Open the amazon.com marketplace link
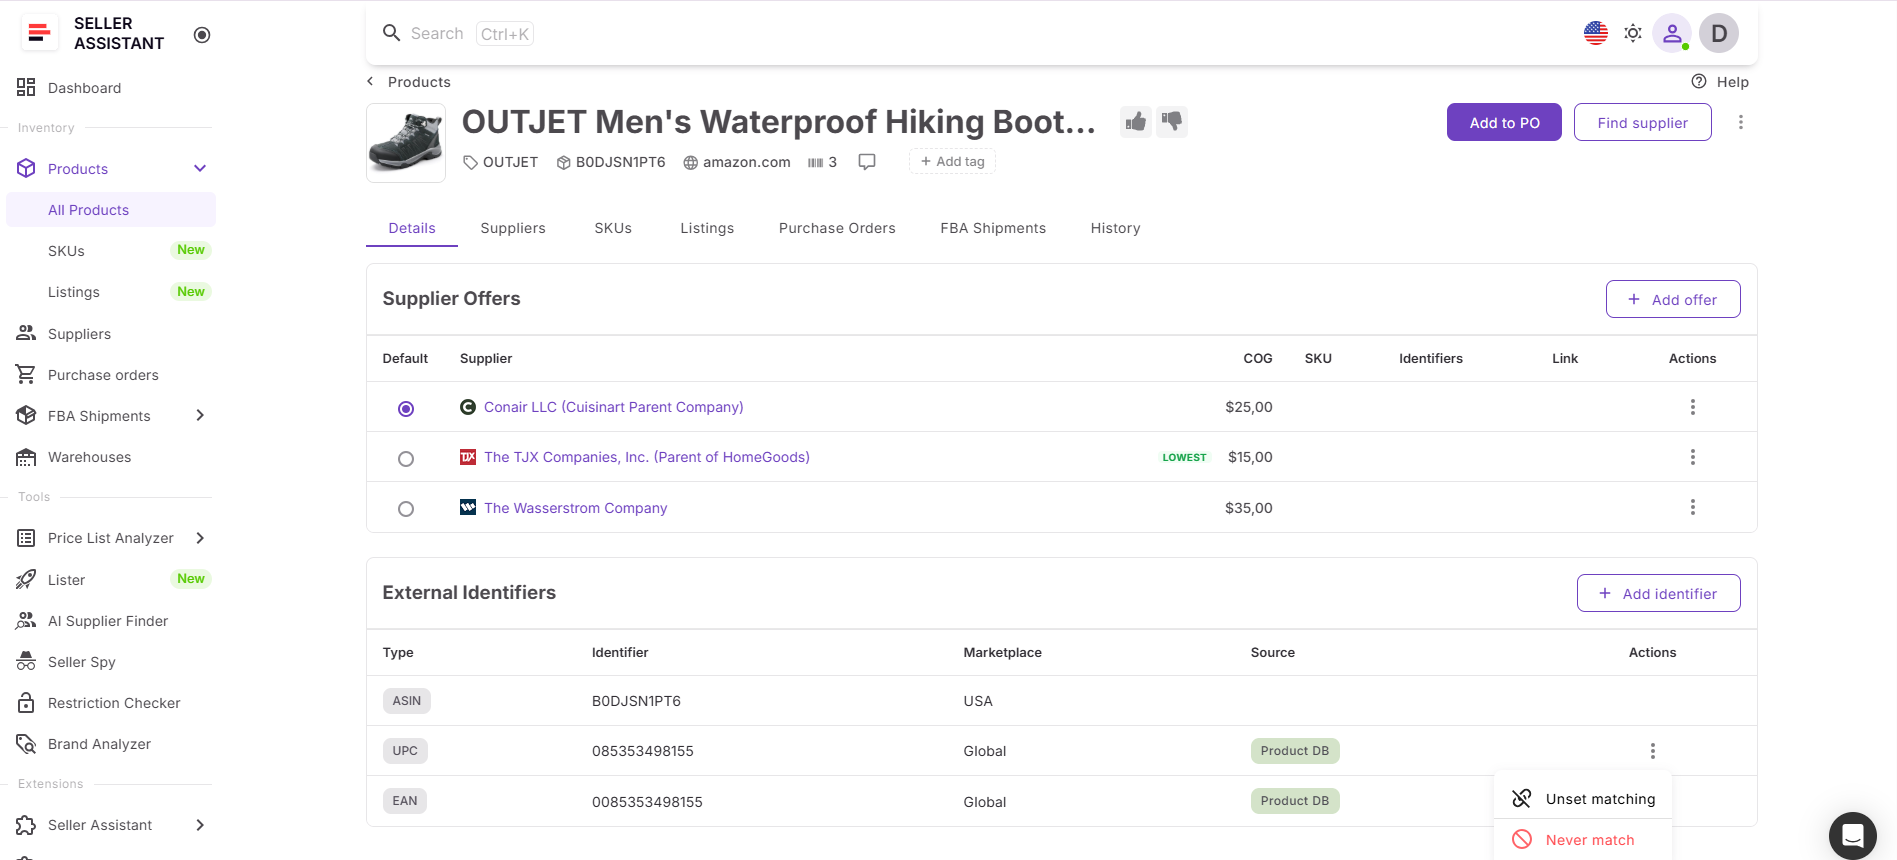This screenshot has width=1897, height=860. coord(737,162)
